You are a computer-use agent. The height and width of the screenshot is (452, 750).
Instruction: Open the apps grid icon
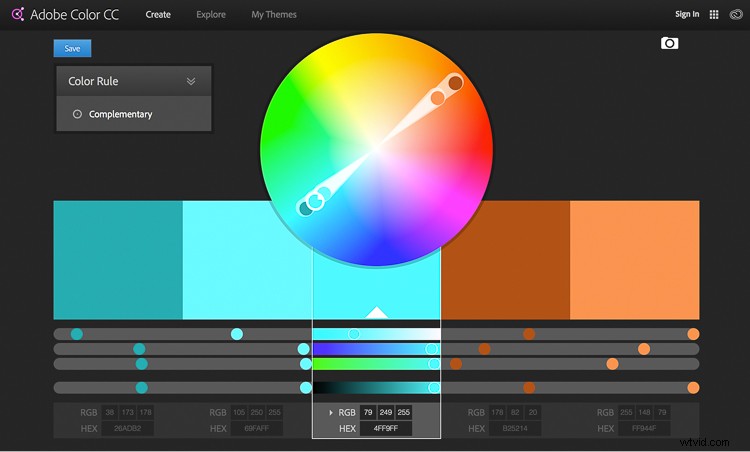click(x=713, y=15)
